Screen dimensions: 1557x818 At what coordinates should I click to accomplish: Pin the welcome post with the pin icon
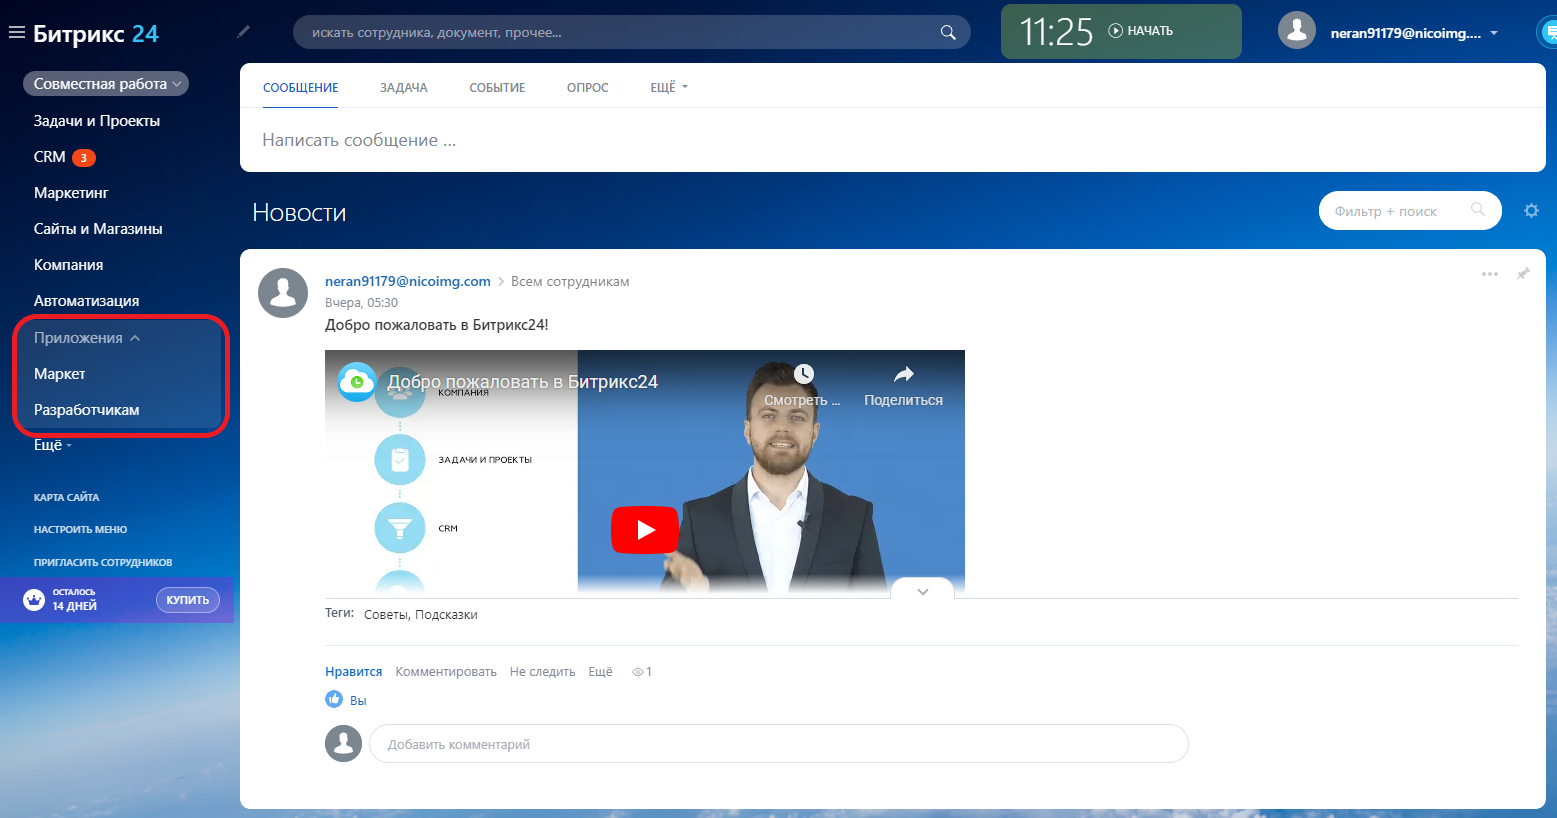click(1523, 274)
